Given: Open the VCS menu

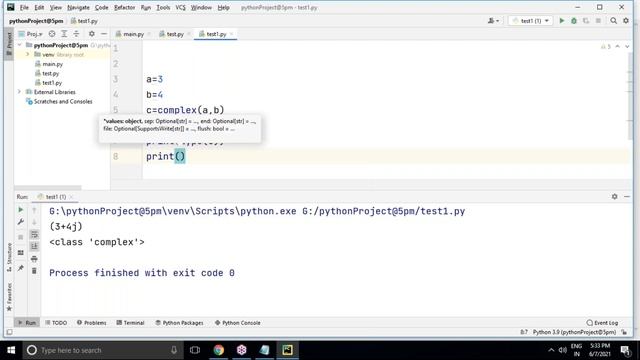Looking at the screenshot, I should pos(180,7).
